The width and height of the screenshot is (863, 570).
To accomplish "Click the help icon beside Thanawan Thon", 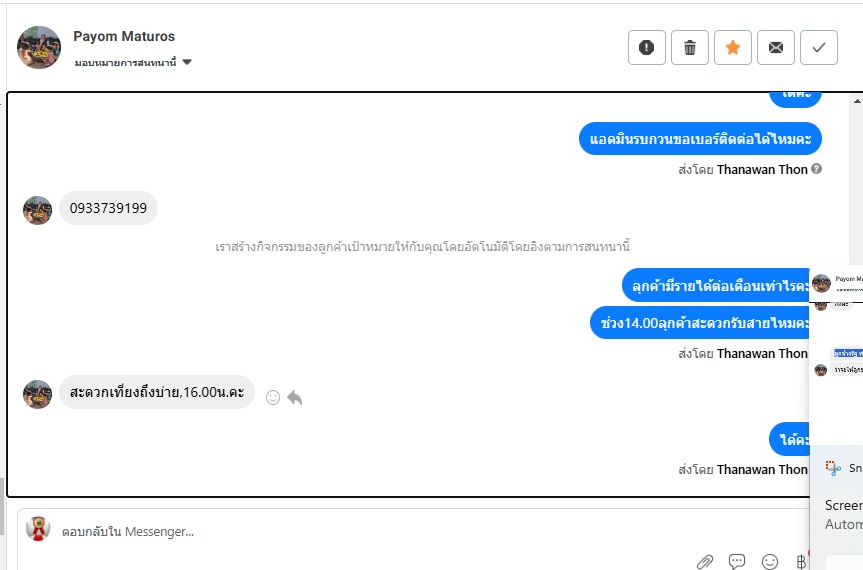I will click(816, 169).
